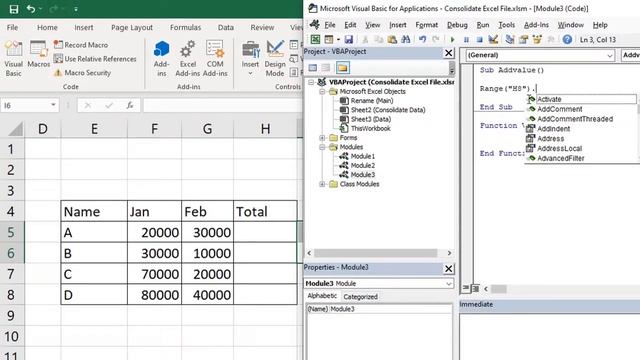Image resolution: width=640 pixels, height=360 pixels.
Task: Open the Excel File tab
Action: click(x=12, y=27)
